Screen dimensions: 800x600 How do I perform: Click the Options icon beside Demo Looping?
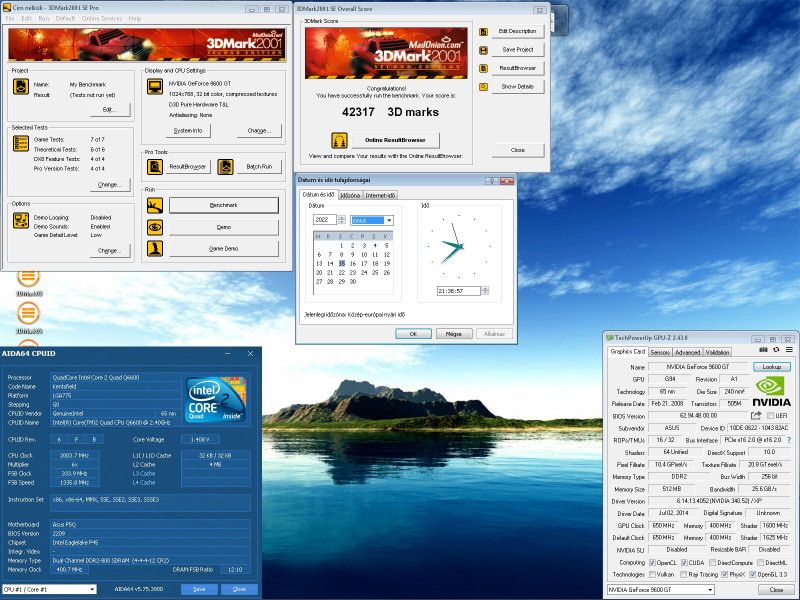click(21, 221)
